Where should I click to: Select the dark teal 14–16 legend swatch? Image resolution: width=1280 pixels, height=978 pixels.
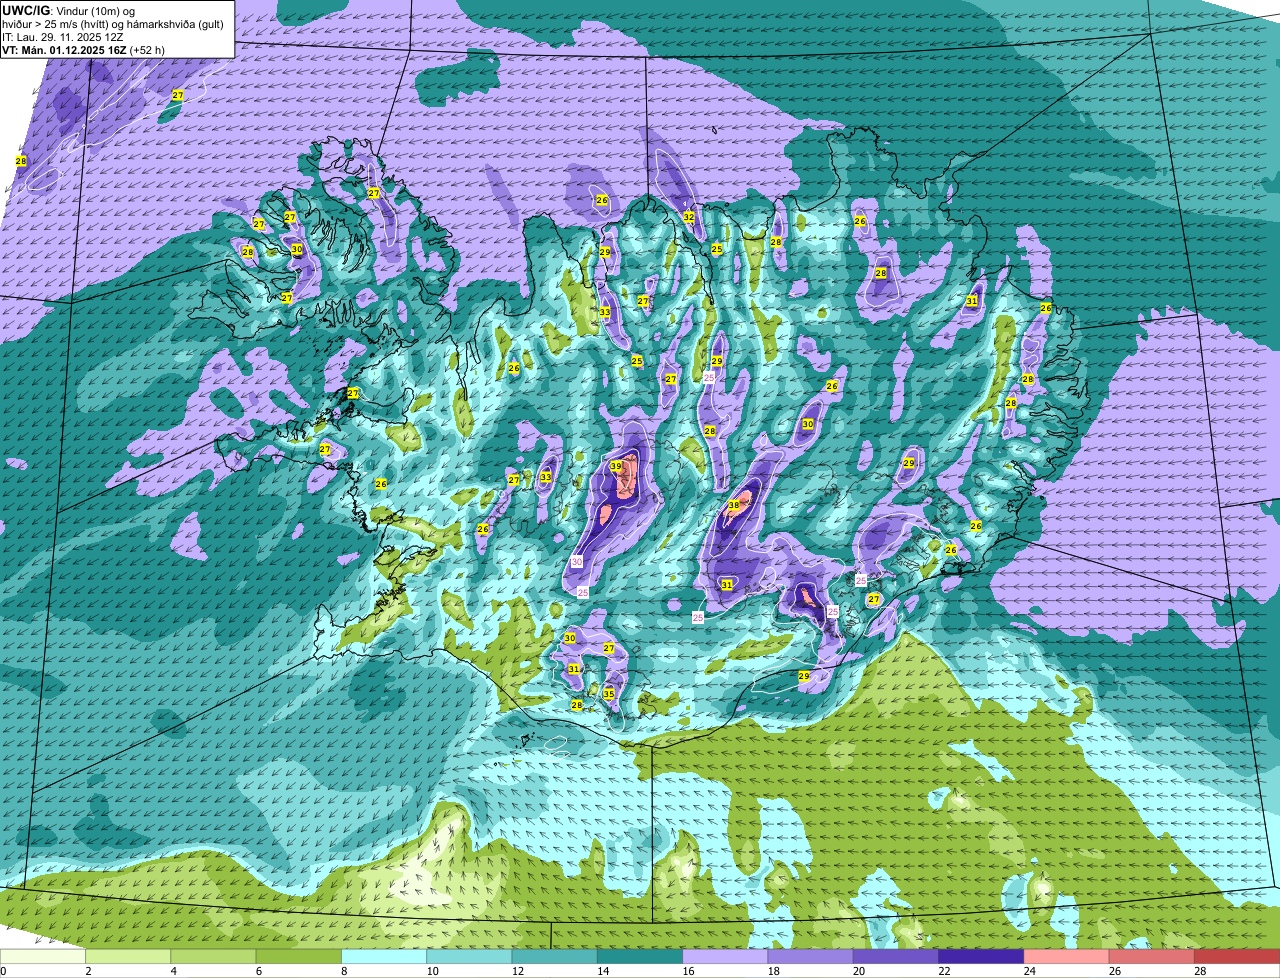[640, 957]
